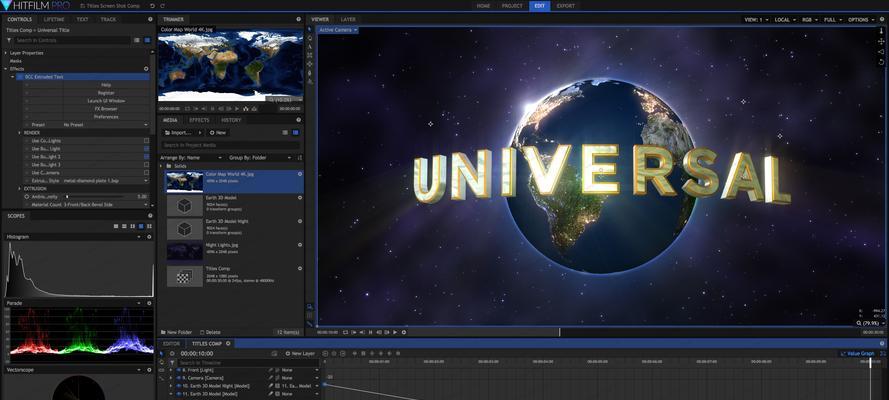Viewport: 889px width, 400px height.
Task: Open the Vectorscope settings gear
Action: pos(149,369)
